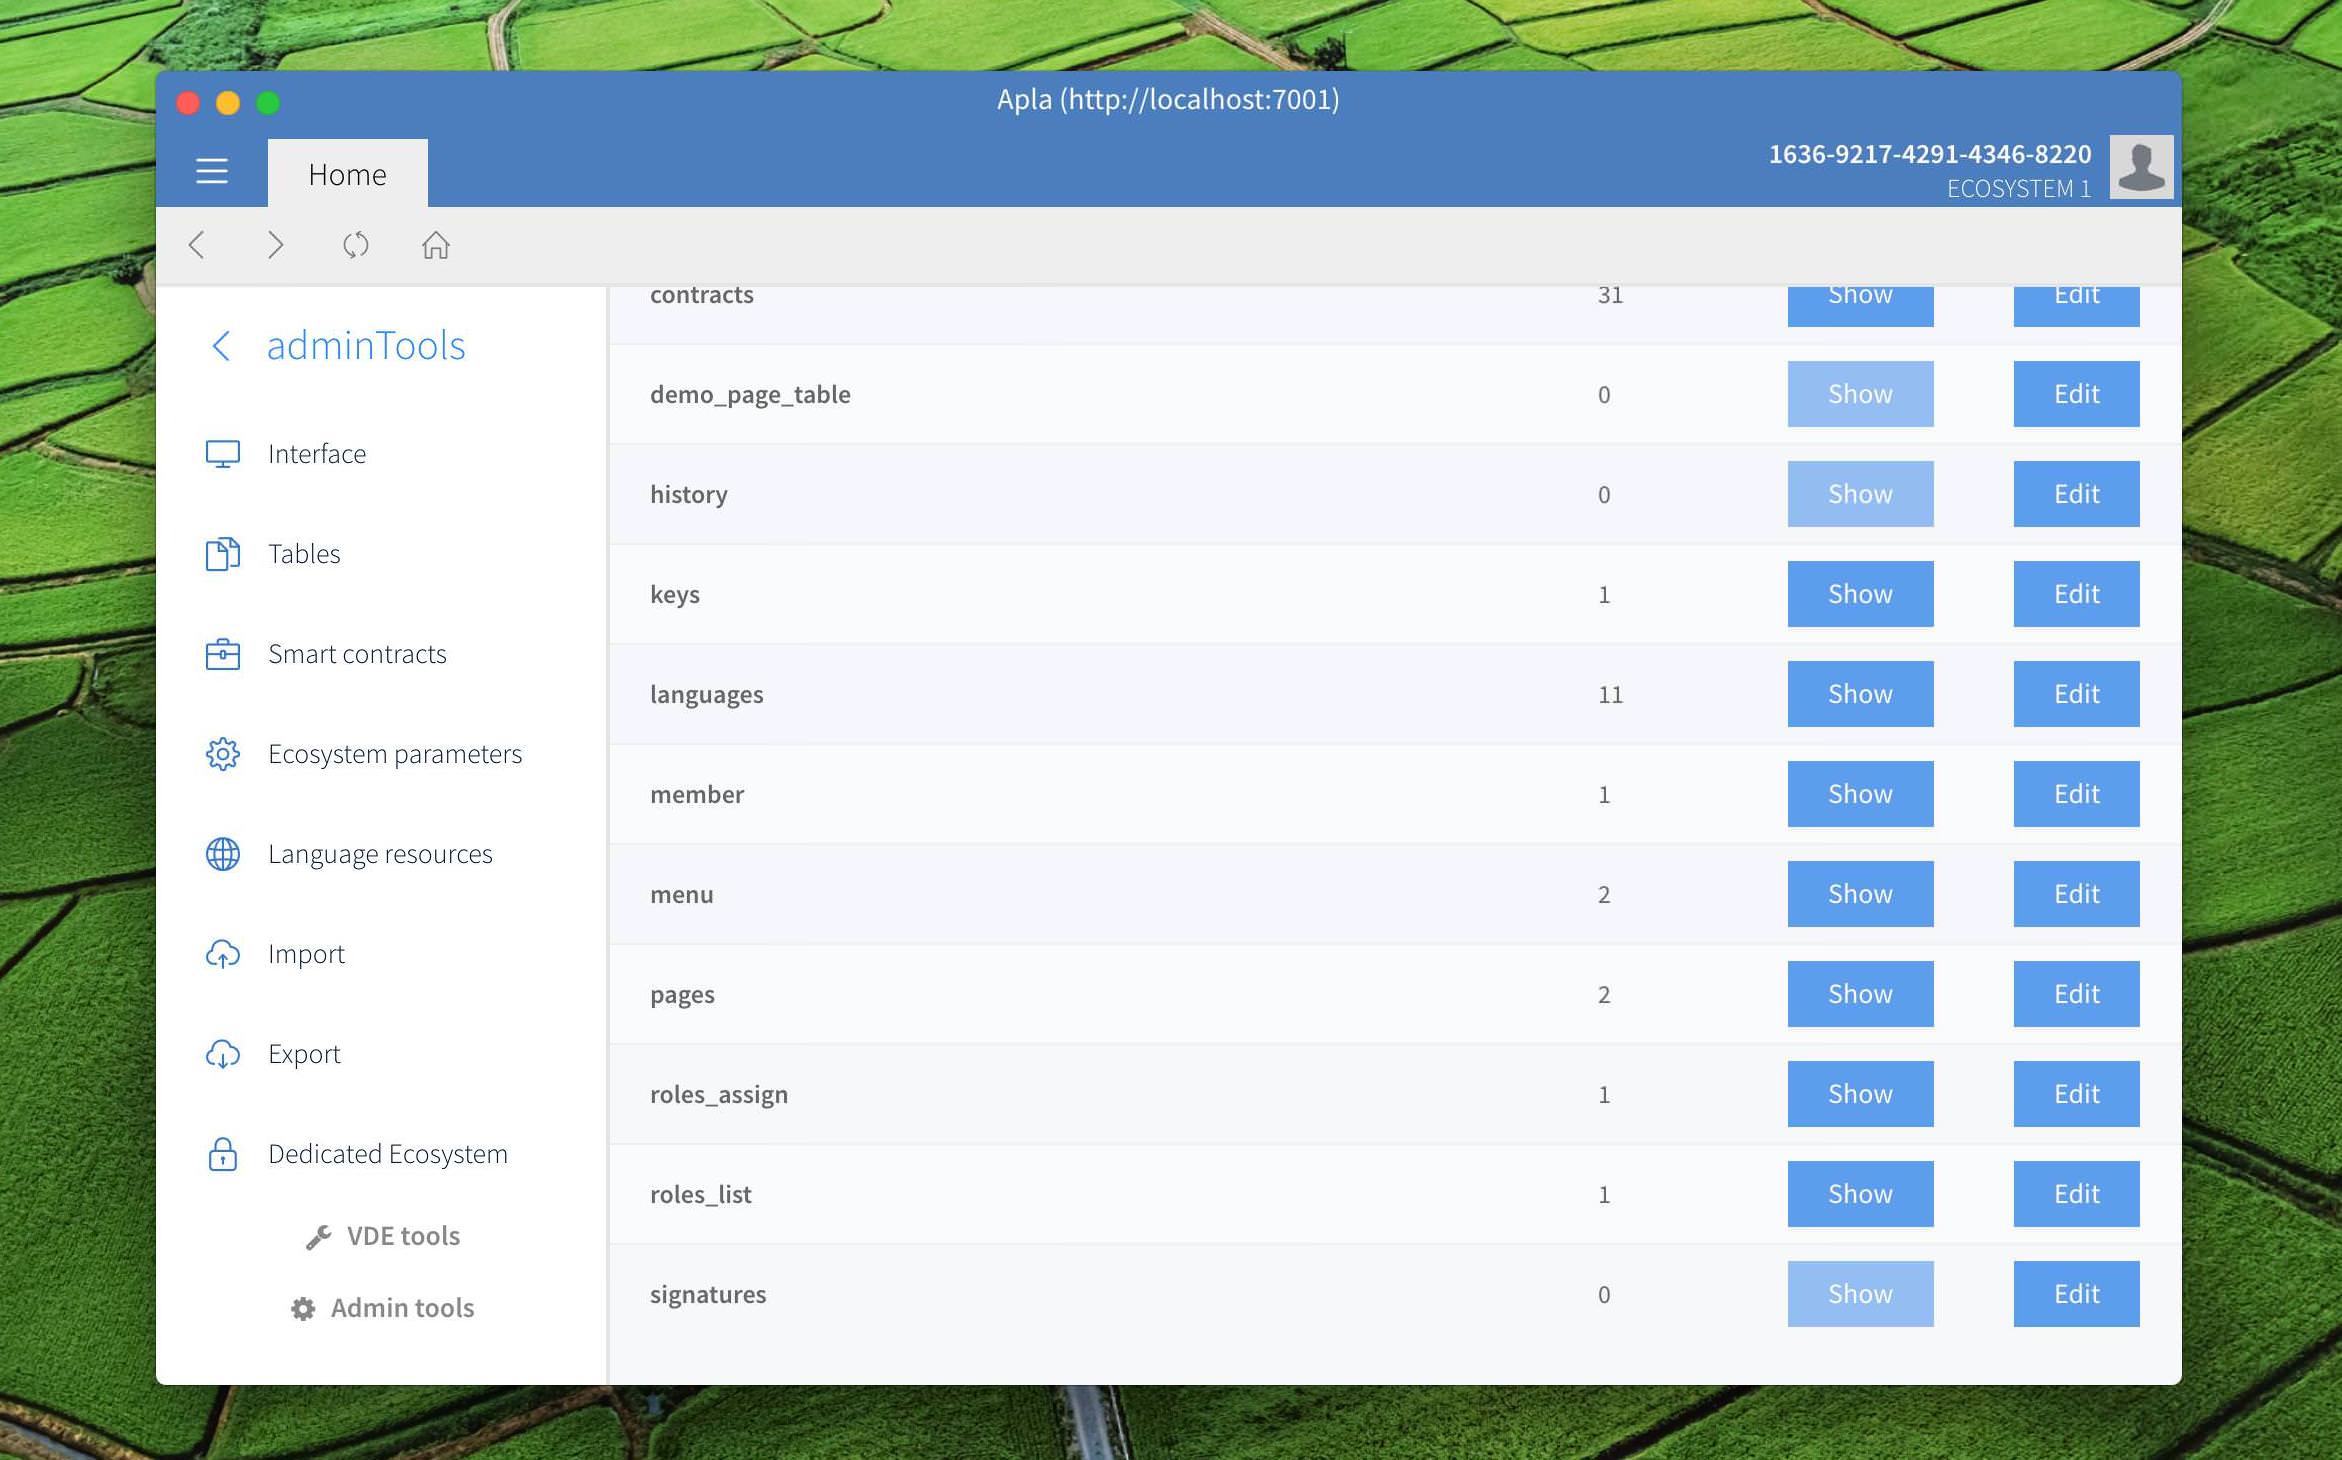
Task: Go to home via house icon
Action: (435, 245)
